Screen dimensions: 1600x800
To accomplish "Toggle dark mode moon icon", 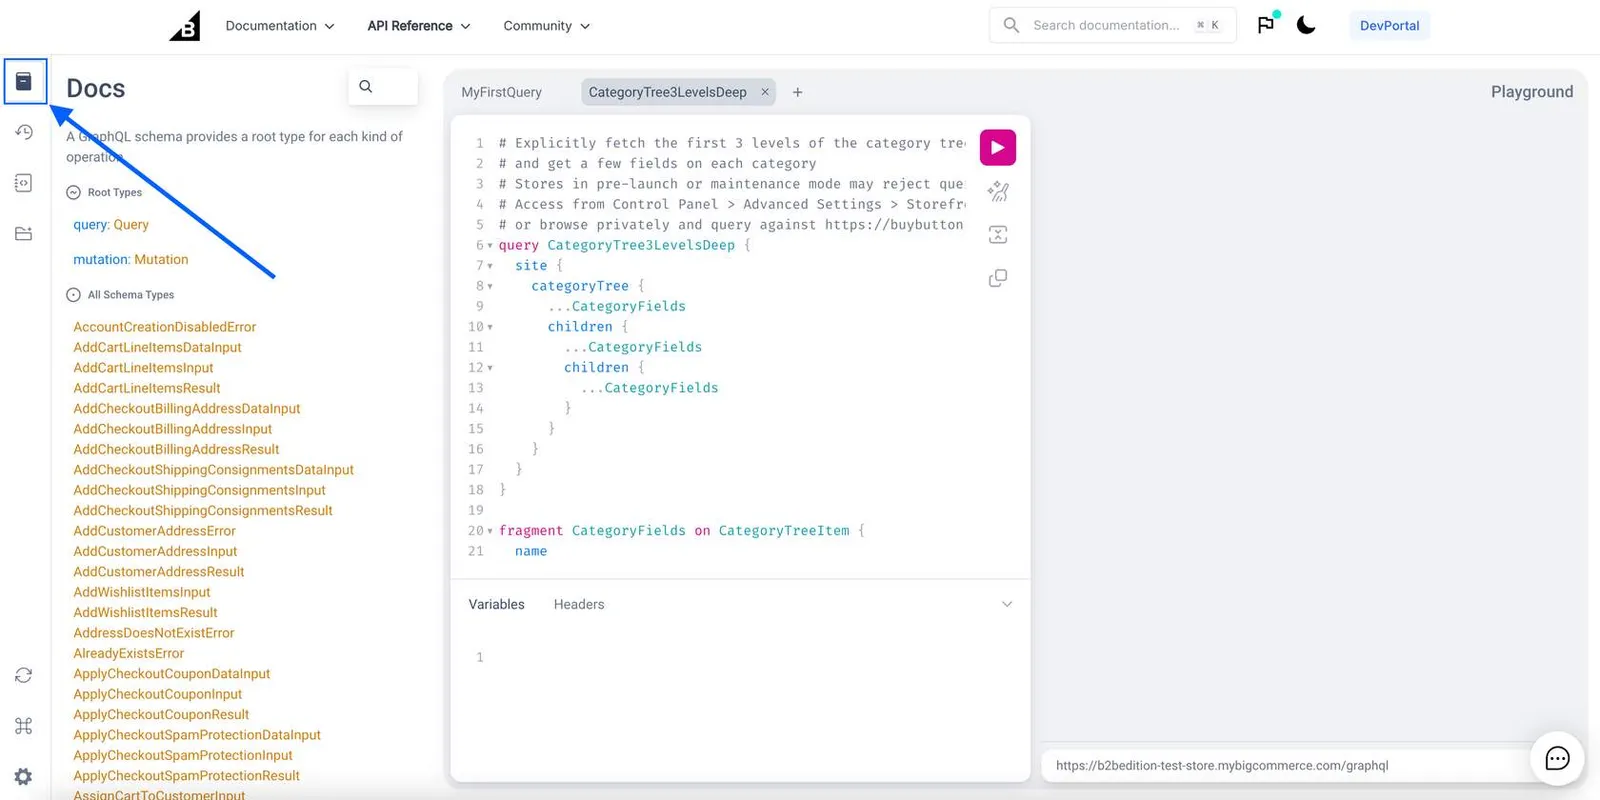I will click(1306, 25).
